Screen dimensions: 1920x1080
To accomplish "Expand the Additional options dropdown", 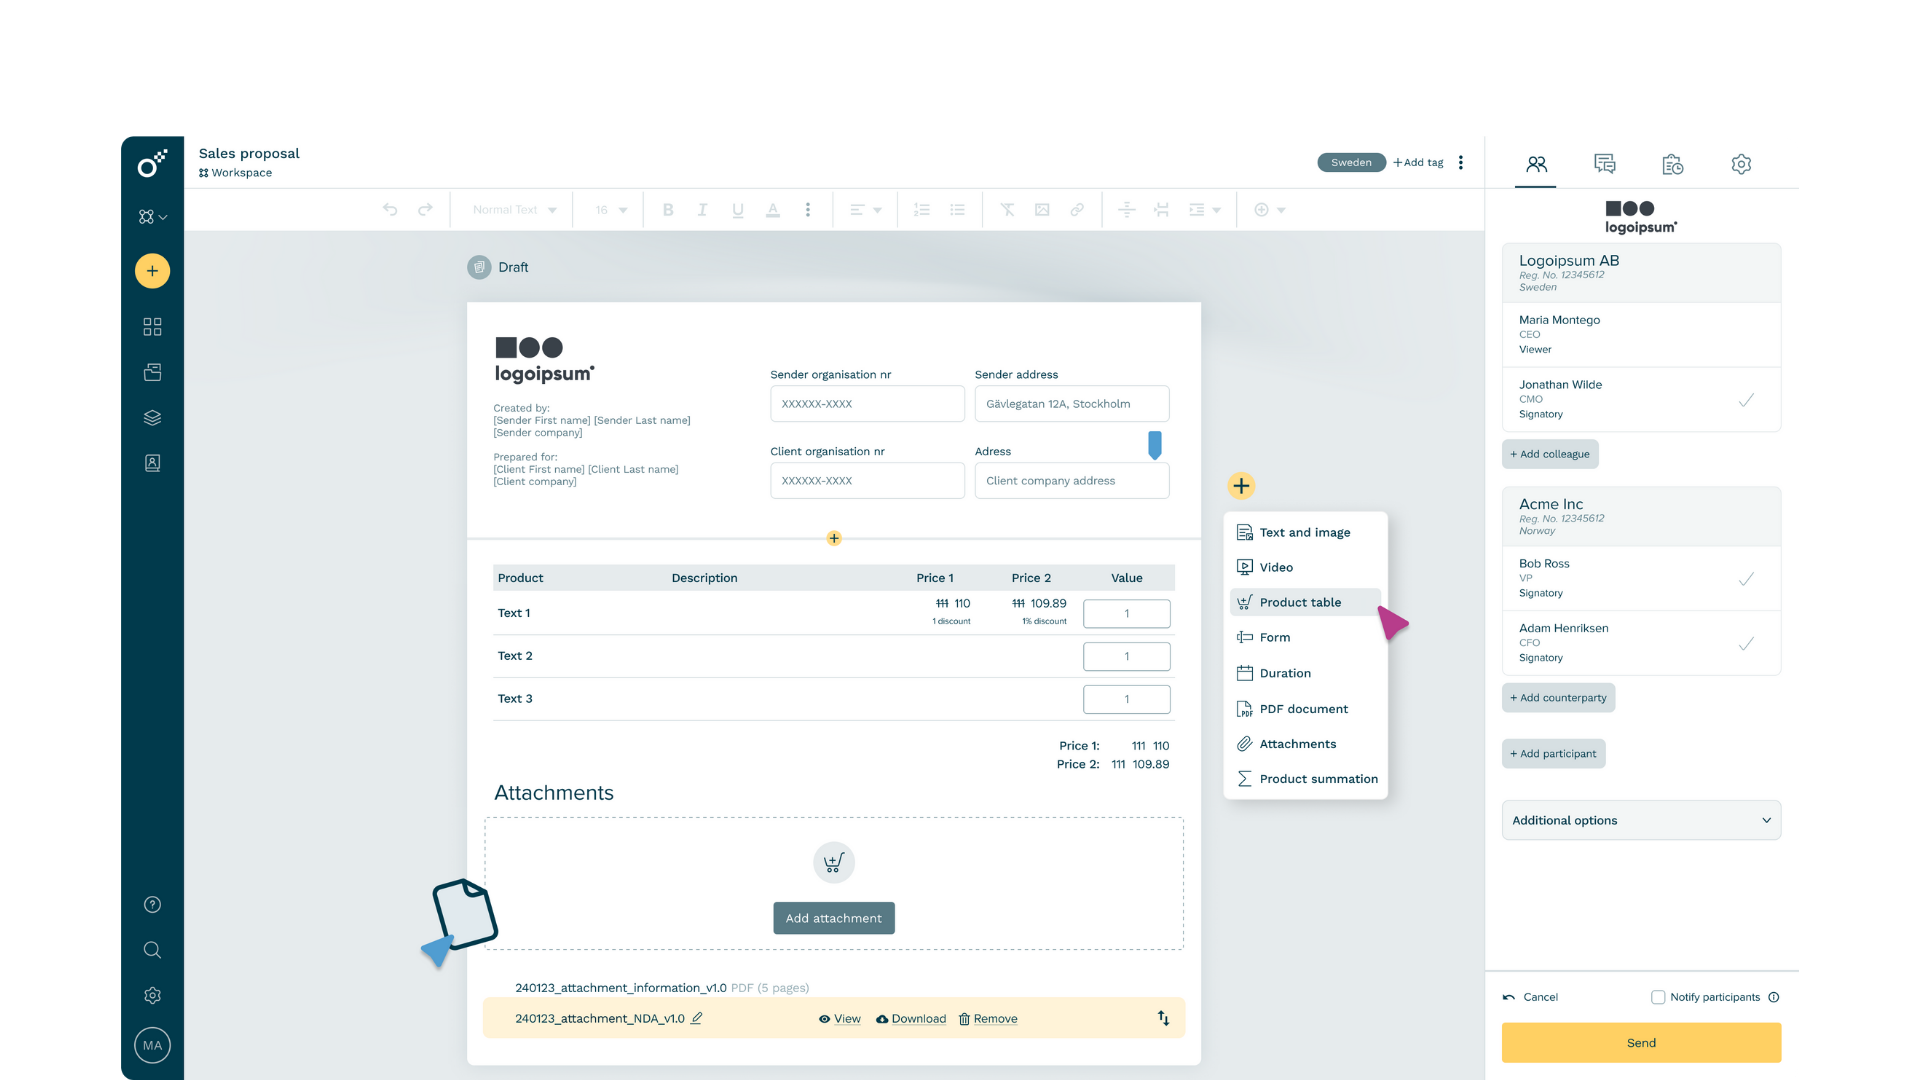I will click(1641, 820).
